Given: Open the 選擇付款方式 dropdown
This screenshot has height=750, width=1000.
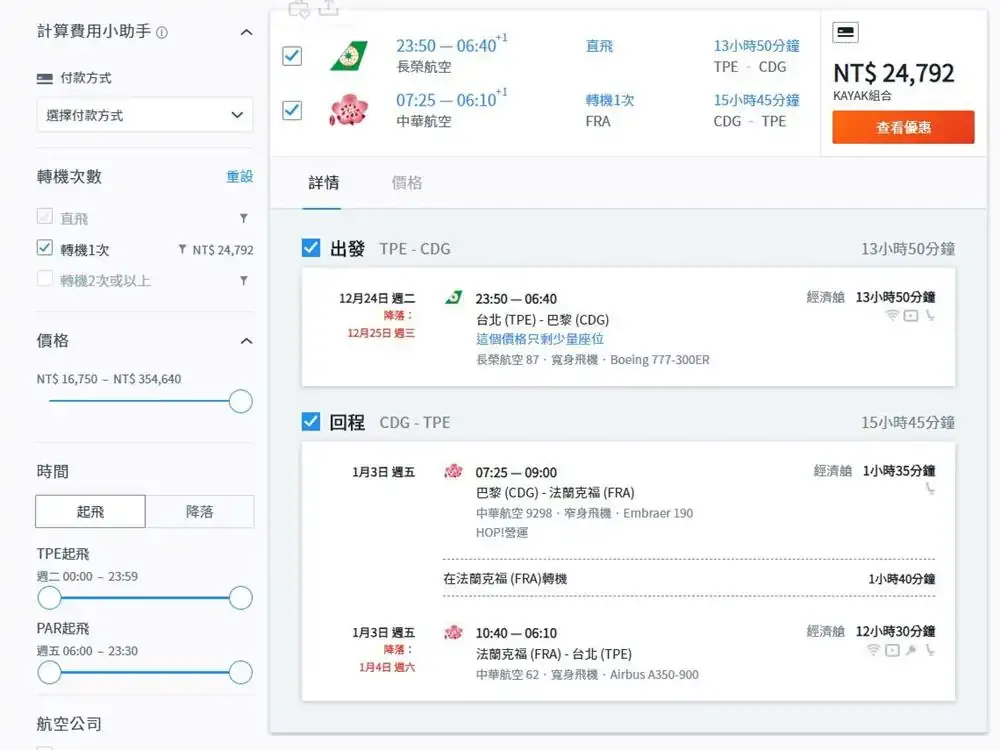Looking at the screenshot, I should tap(145, 115).
